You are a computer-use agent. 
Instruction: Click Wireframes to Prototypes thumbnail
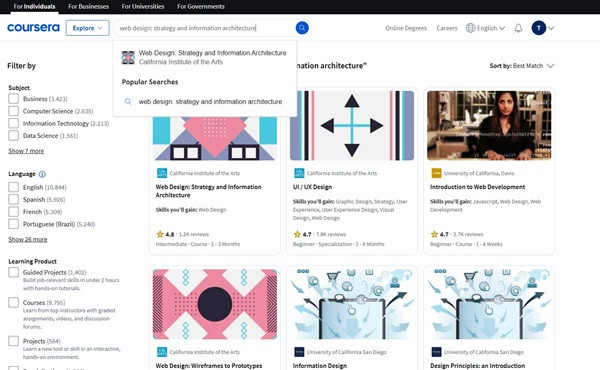[x=215, y=304]
